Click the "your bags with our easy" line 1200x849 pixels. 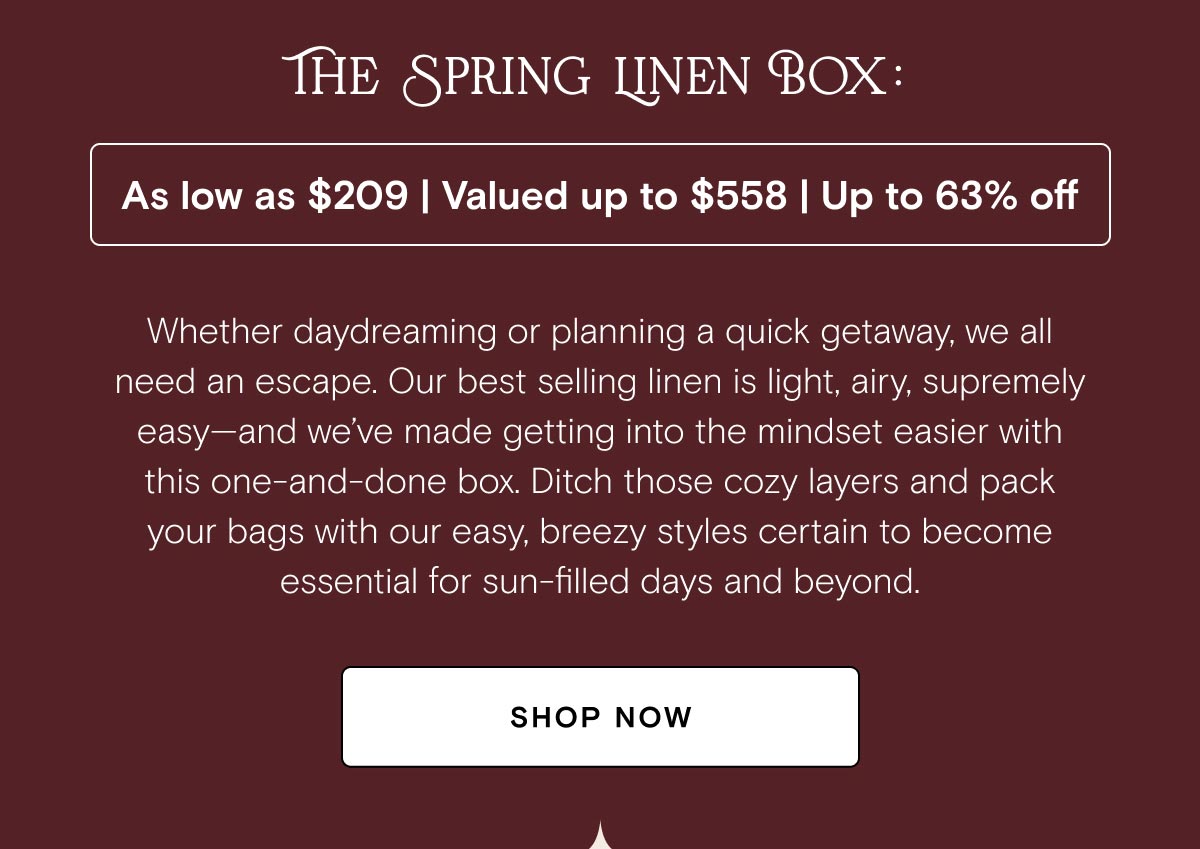600,532
